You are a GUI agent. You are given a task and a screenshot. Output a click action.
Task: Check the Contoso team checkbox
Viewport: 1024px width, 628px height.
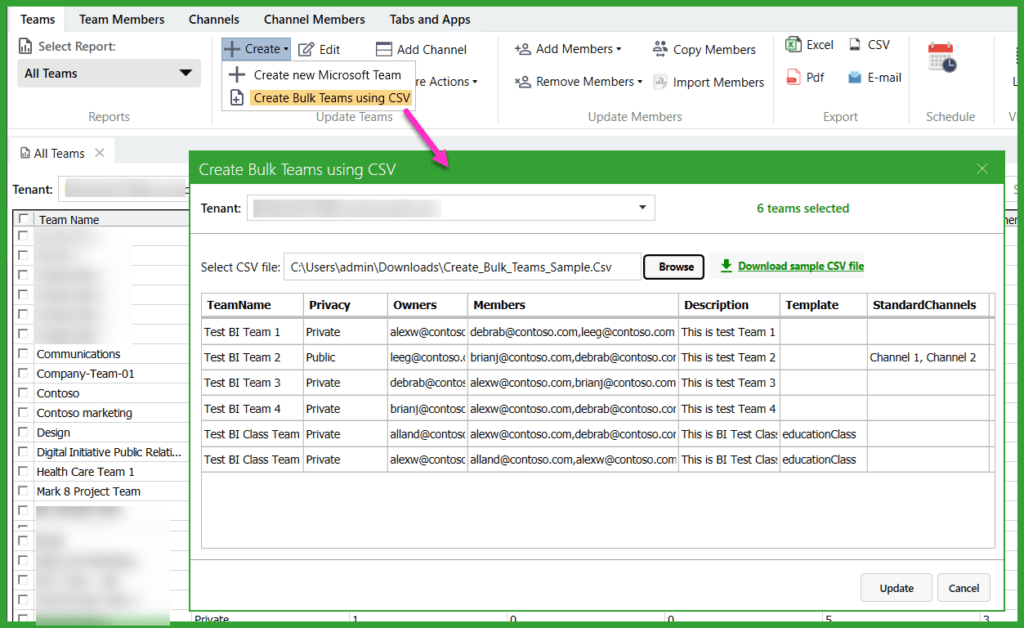(x=24, y=392)
